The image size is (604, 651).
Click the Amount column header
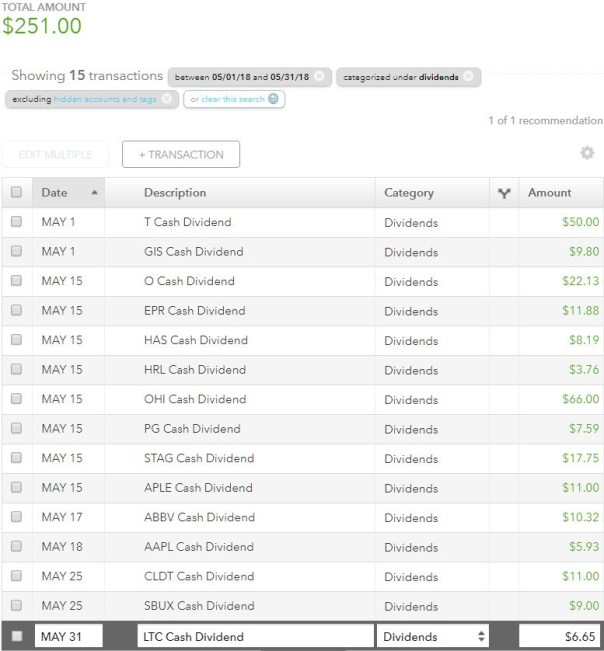[x=549, y=193]
